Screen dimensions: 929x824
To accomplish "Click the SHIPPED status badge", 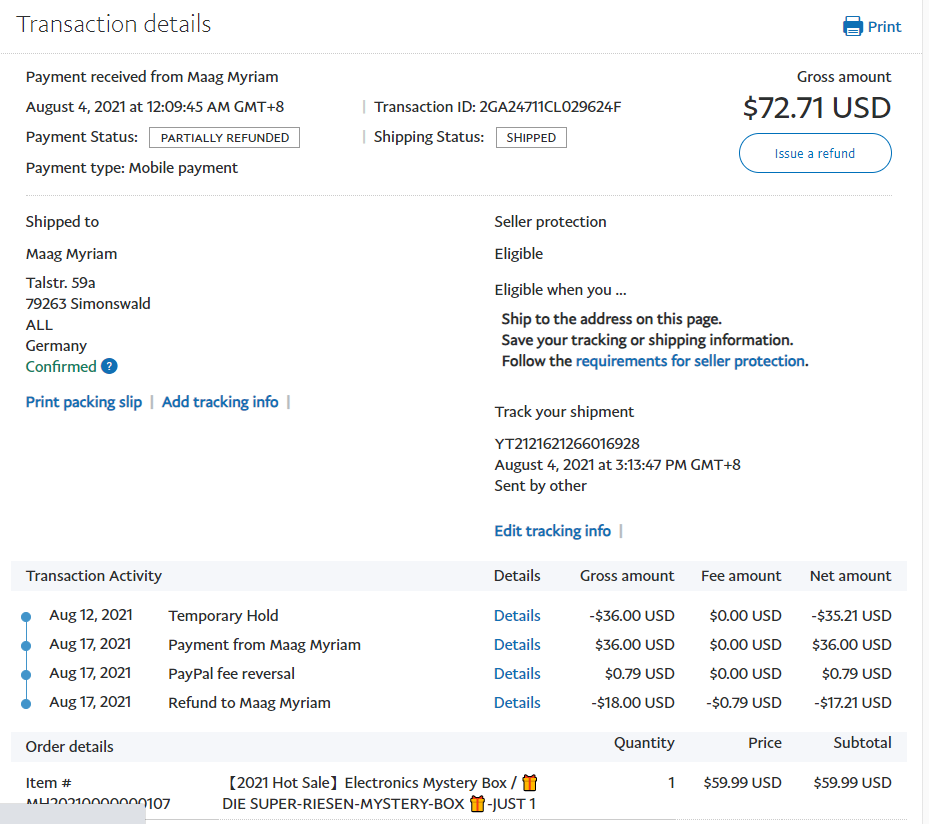I will [x=531, y=138].
